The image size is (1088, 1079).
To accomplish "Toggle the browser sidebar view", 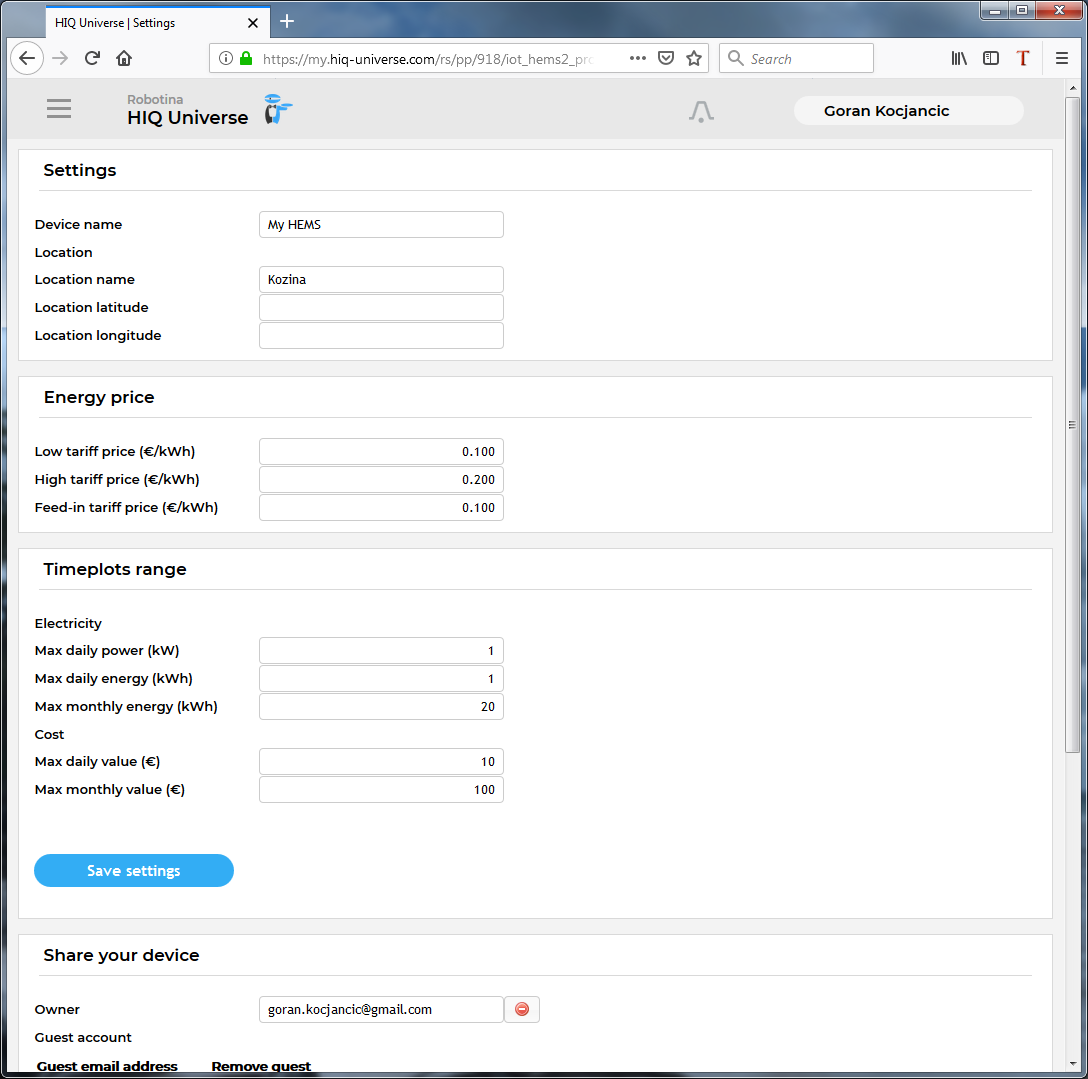I will pos(991,59).
